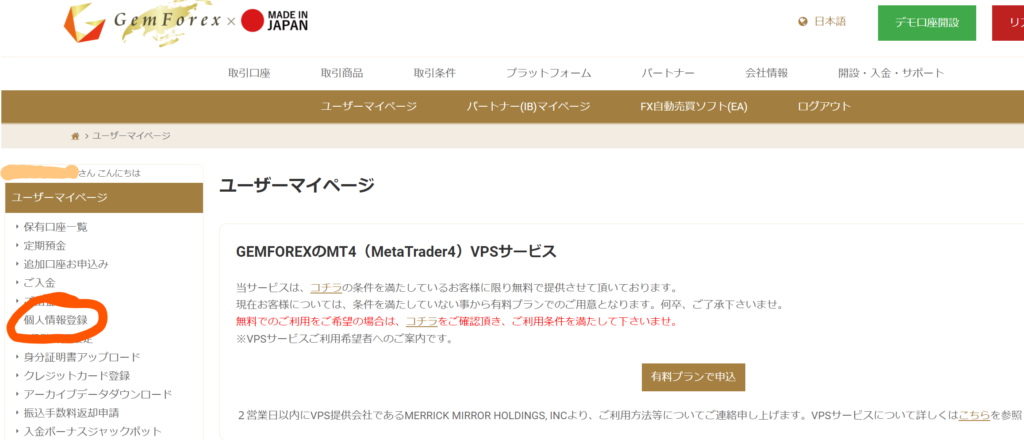The width and height of the screenshot is (1024, 440).
Task: Open 入金ボーナスジャックポット sidebar link
Action: pyautogui.click(x=91, y=431)
